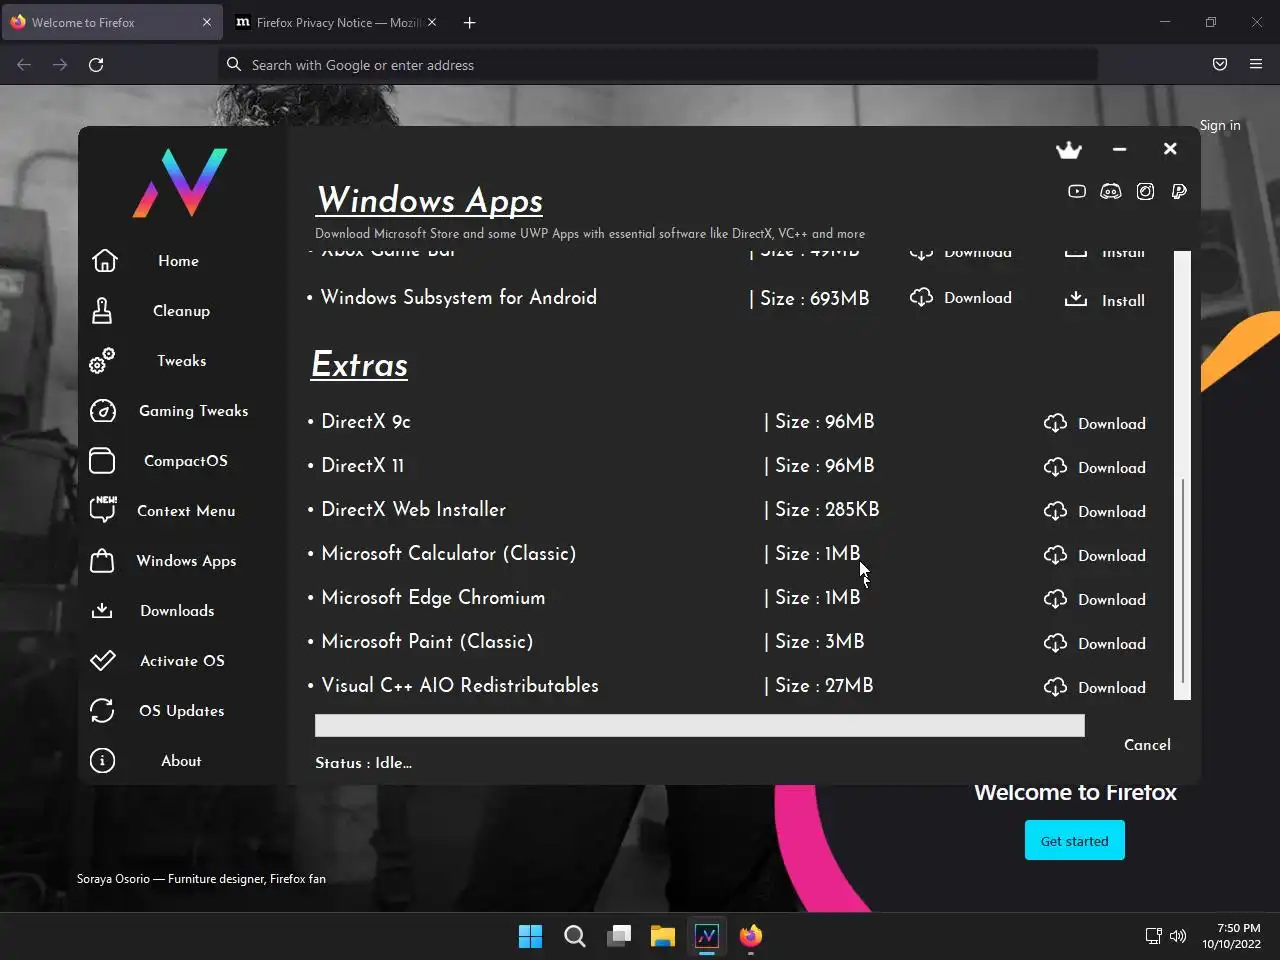
Task: Close the Firefox Privacy Notice tab
Action: pos(432,22)
